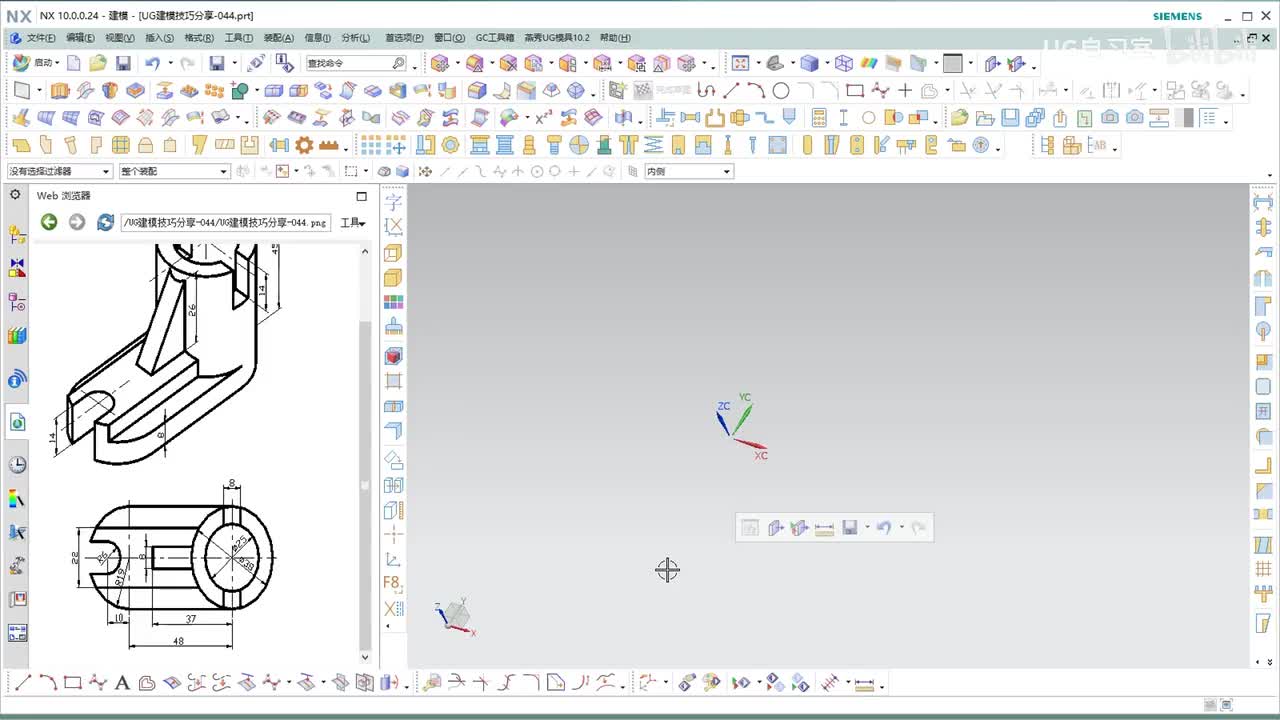Click the F8 view alignment icon
1280x720 pixels.
[393, 583]
